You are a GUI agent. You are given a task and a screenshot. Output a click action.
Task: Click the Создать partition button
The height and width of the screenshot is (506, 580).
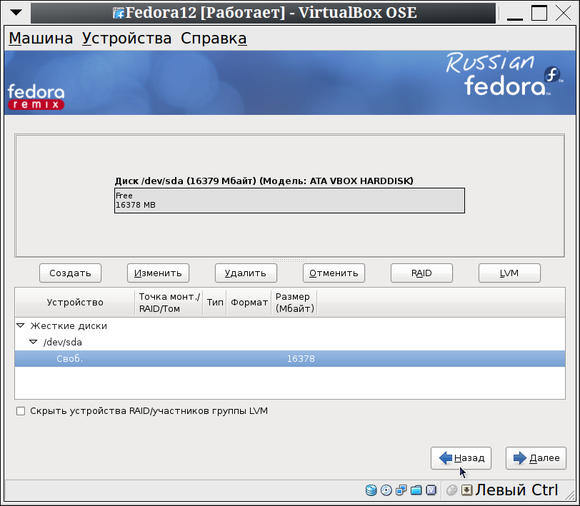(x=70, y=273)
